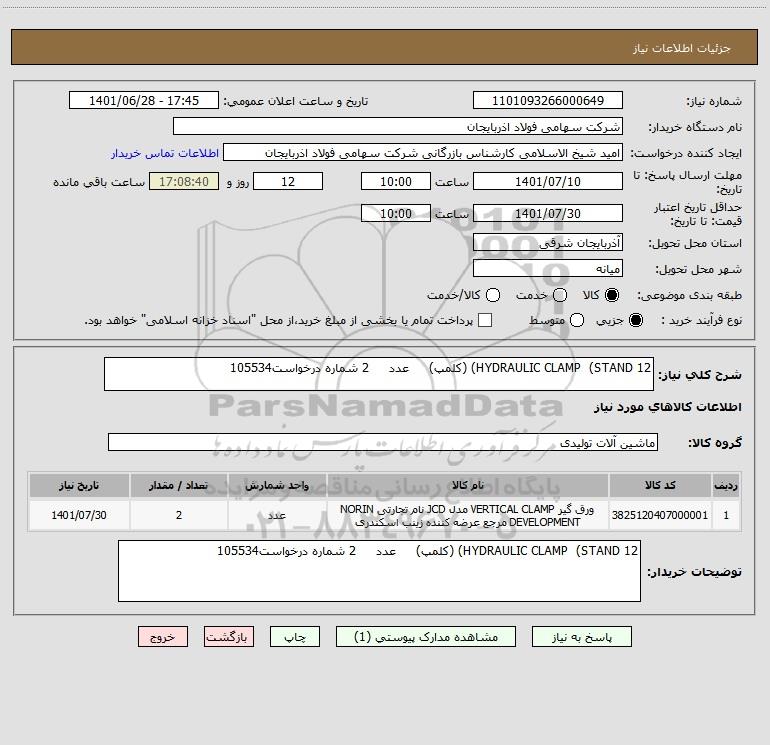Click the توضیحات خریدار text area
The image size is (770, 745).
tap(379, 571)
